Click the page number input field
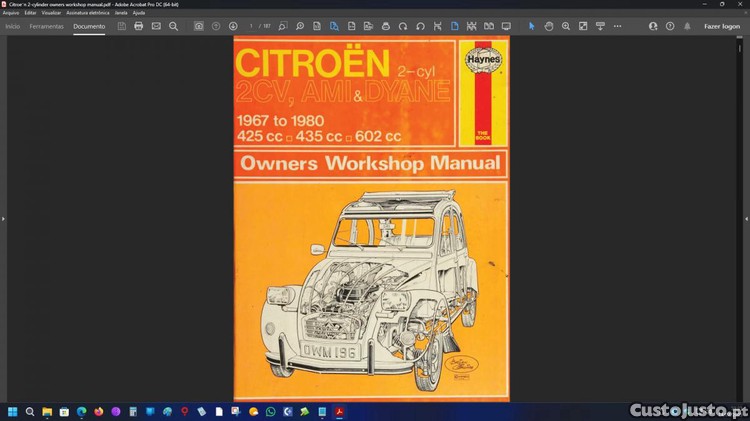Image resolution: width=750 pixels, height=421 pixels. pos(253,26)
